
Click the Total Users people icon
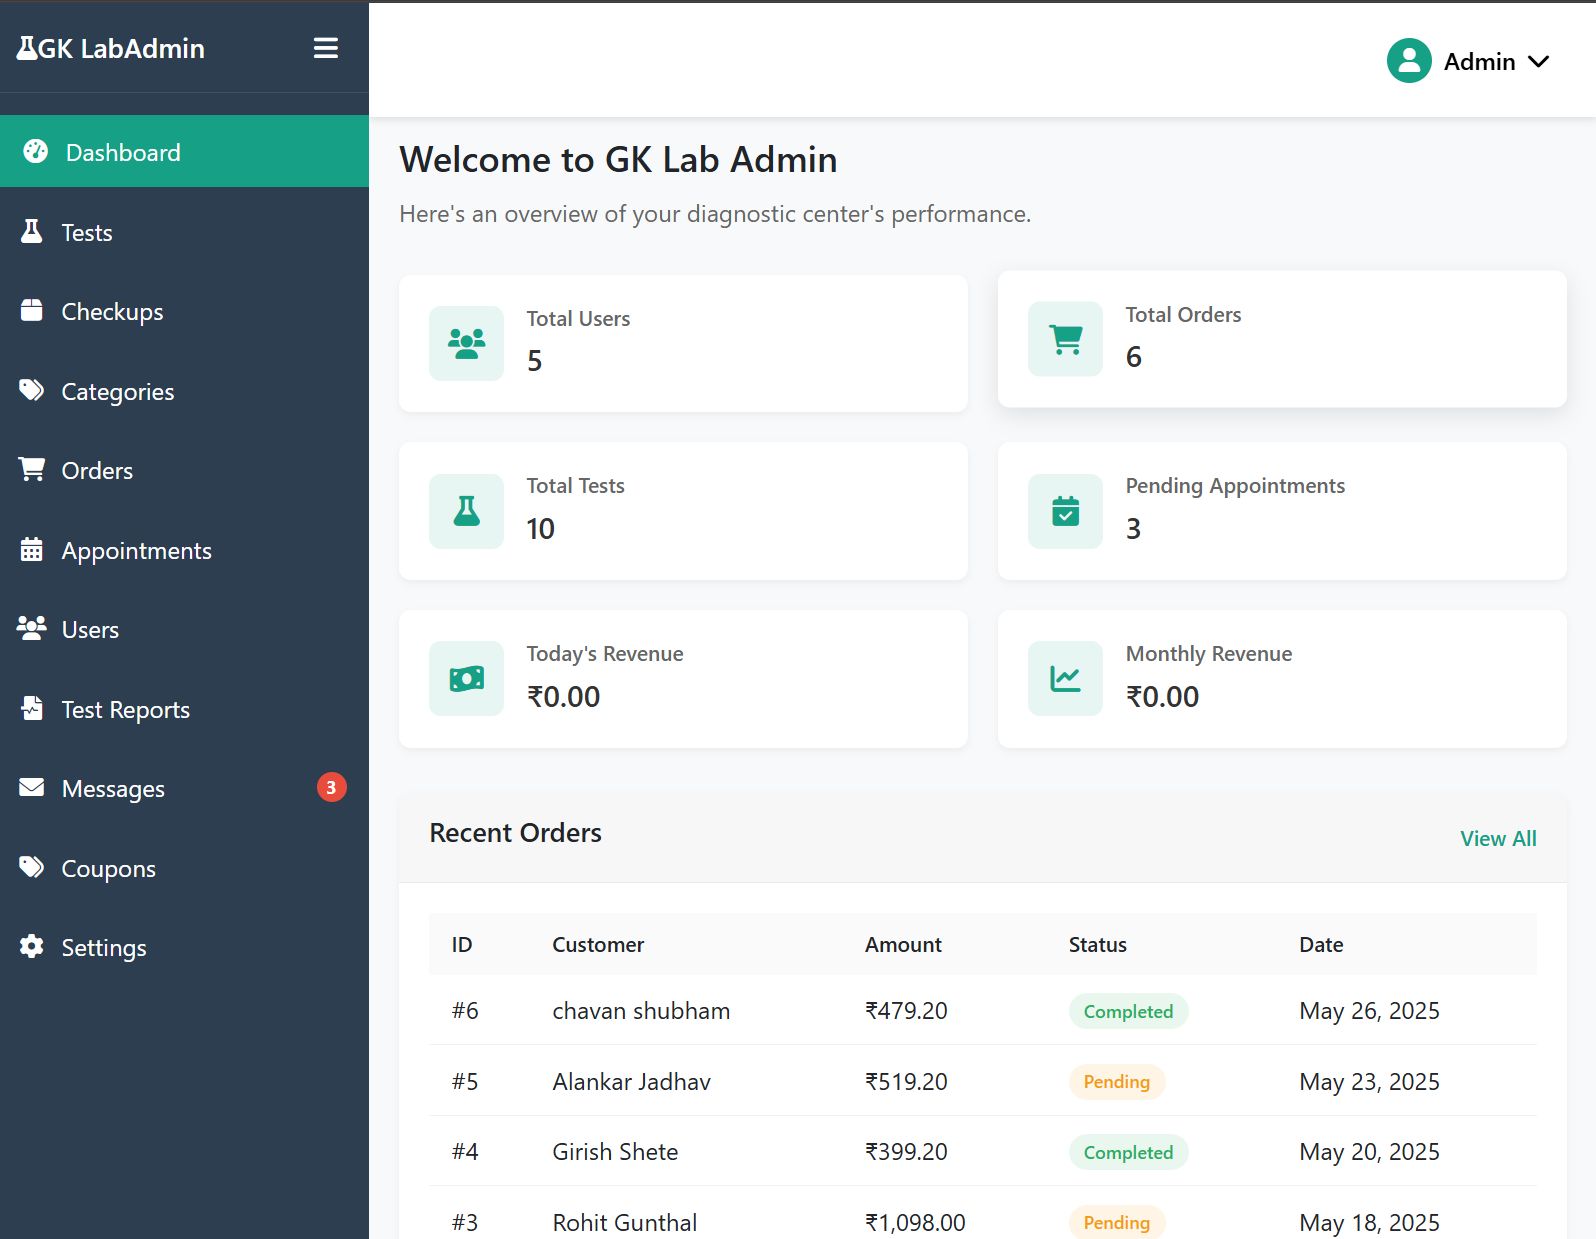click(466, 343)
